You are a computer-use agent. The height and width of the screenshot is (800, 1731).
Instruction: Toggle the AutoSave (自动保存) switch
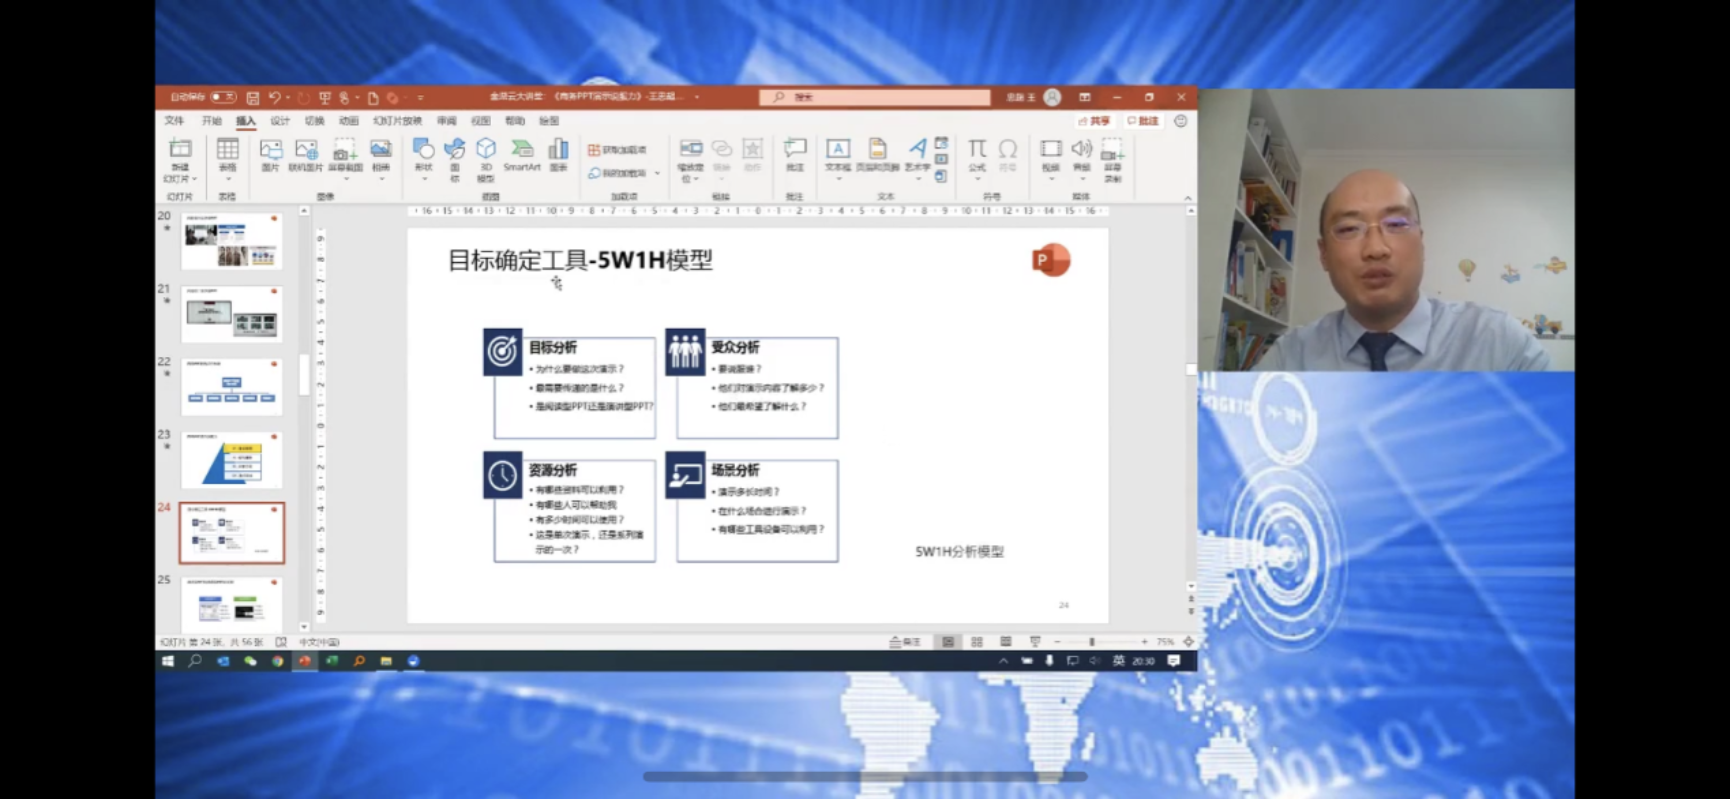coord(223,97)
